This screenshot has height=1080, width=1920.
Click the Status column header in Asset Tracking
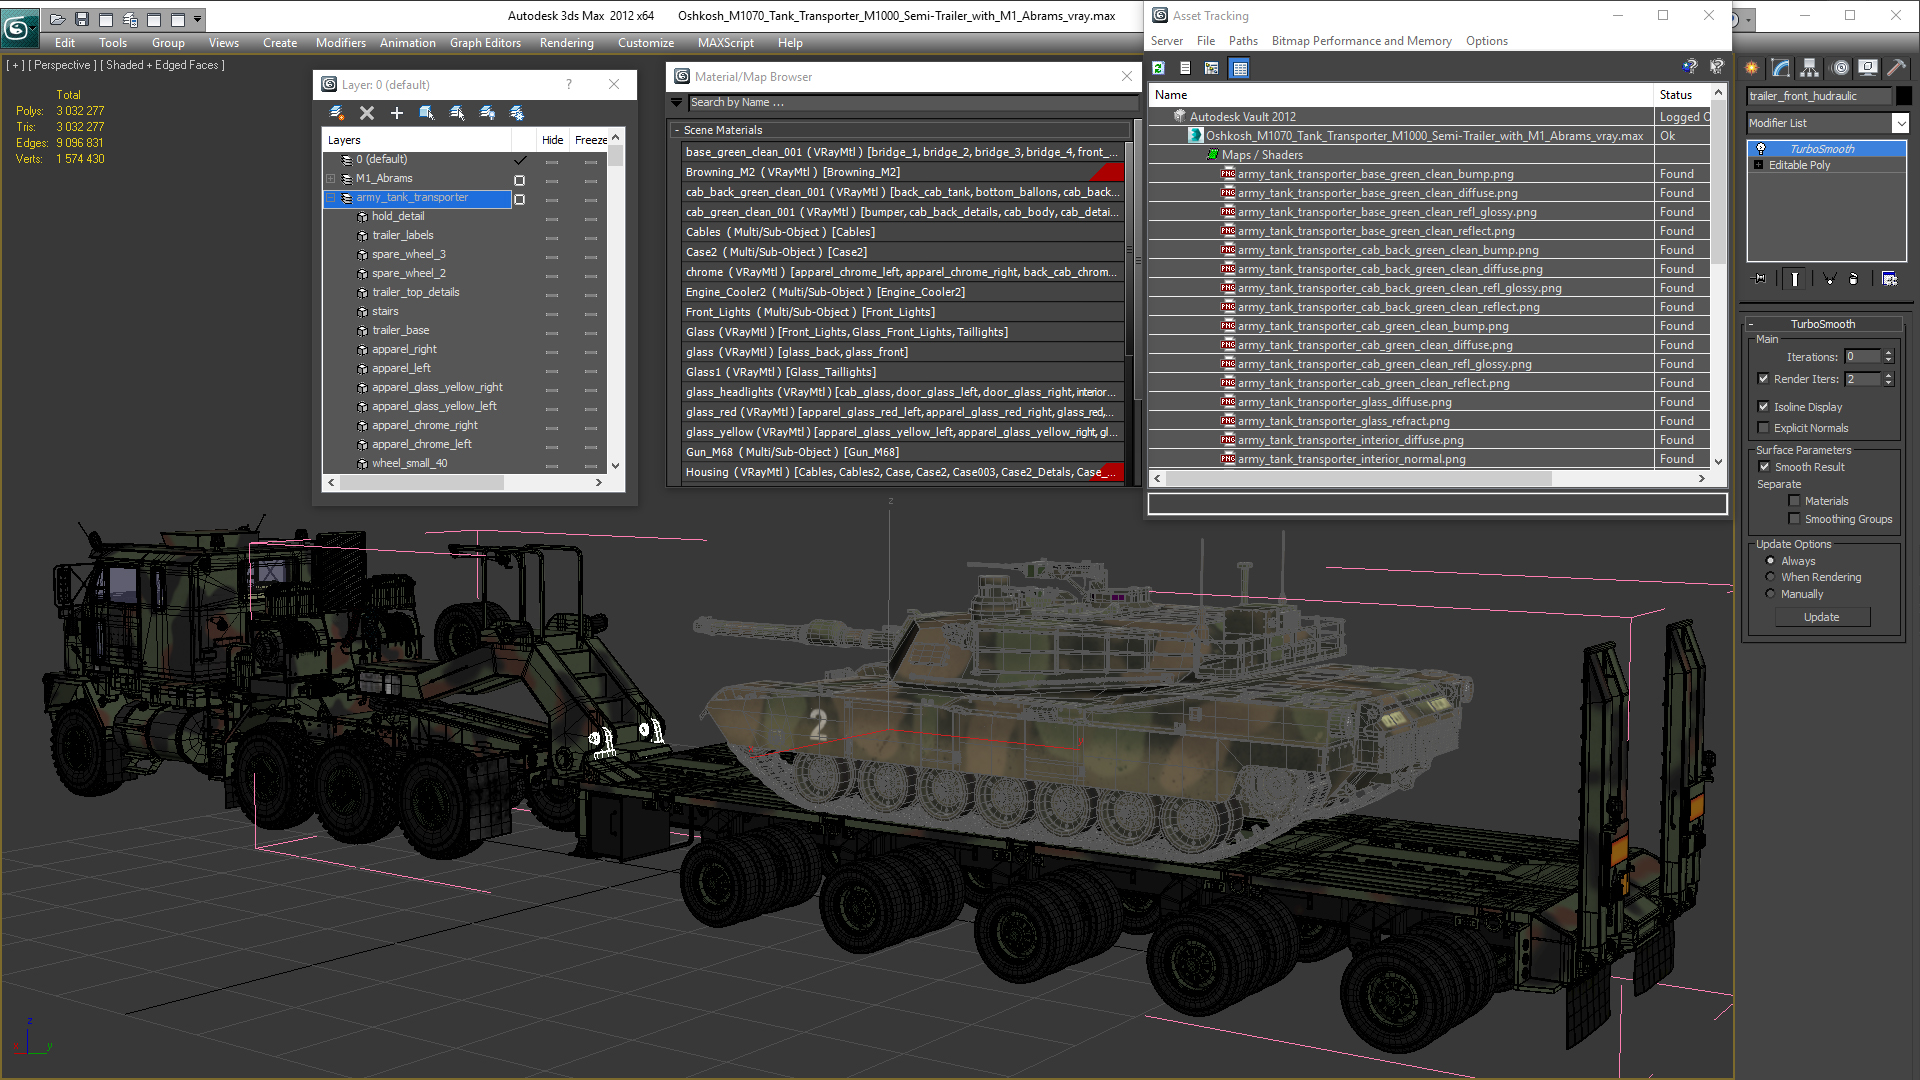coord(1681,95)
